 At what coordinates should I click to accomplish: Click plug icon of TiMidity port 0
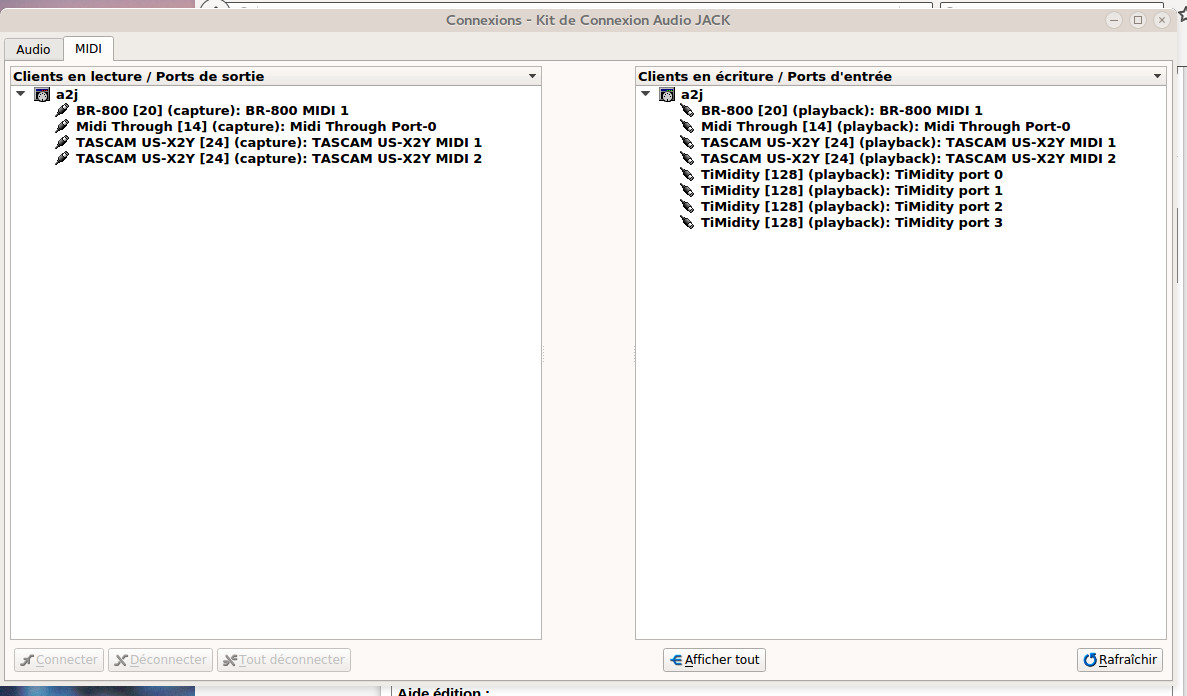tap(687, 174)
